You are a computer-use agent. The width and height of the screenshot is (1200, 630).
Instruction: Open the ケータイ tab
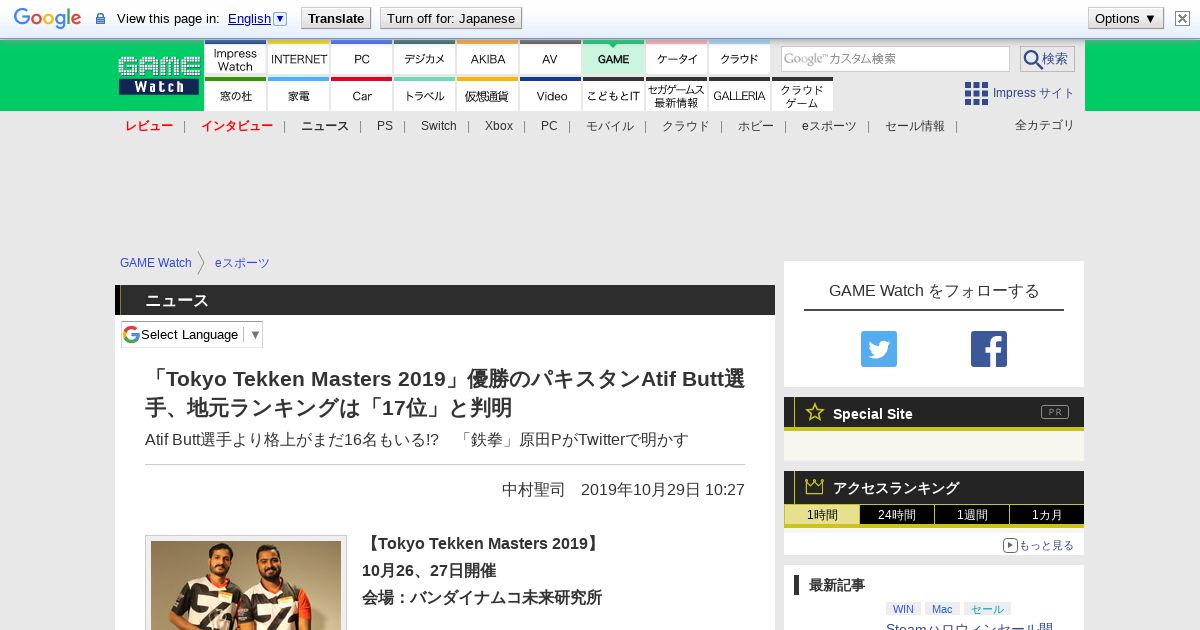tap(677, 59)
